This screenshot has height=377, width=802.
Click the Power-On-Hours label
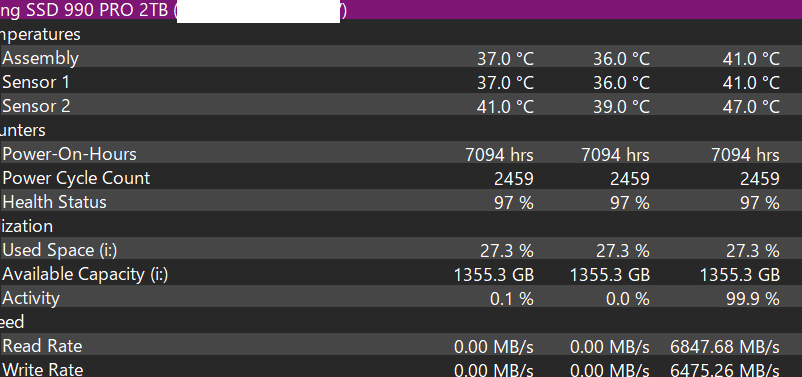tap(70, 154)
